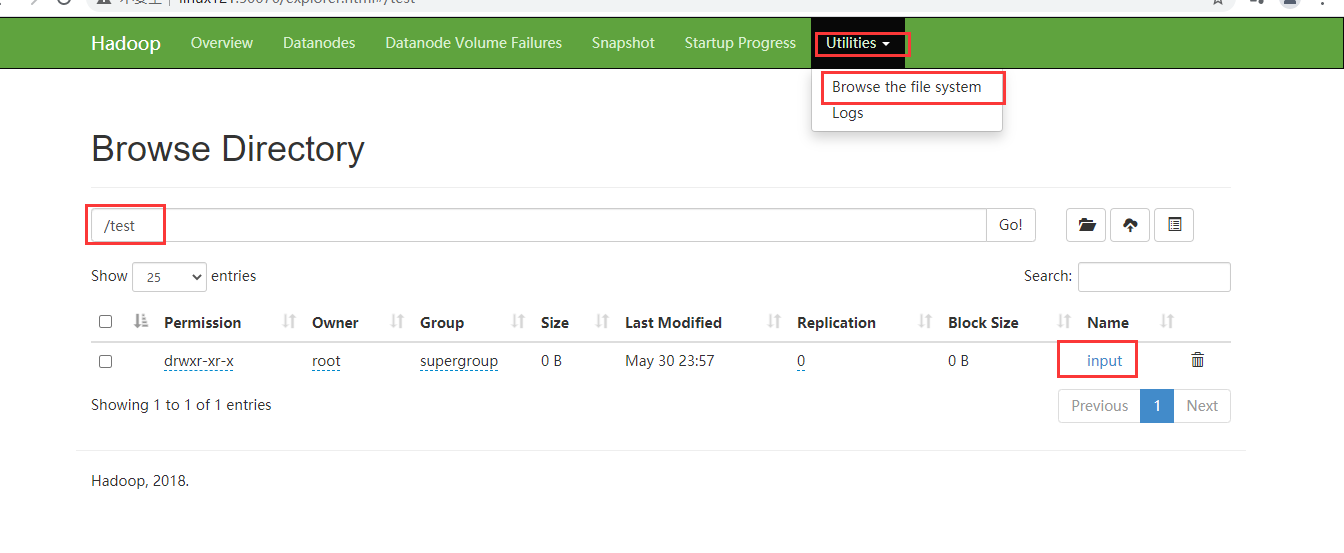View Startup Progress page

click(x=740, y=43)
